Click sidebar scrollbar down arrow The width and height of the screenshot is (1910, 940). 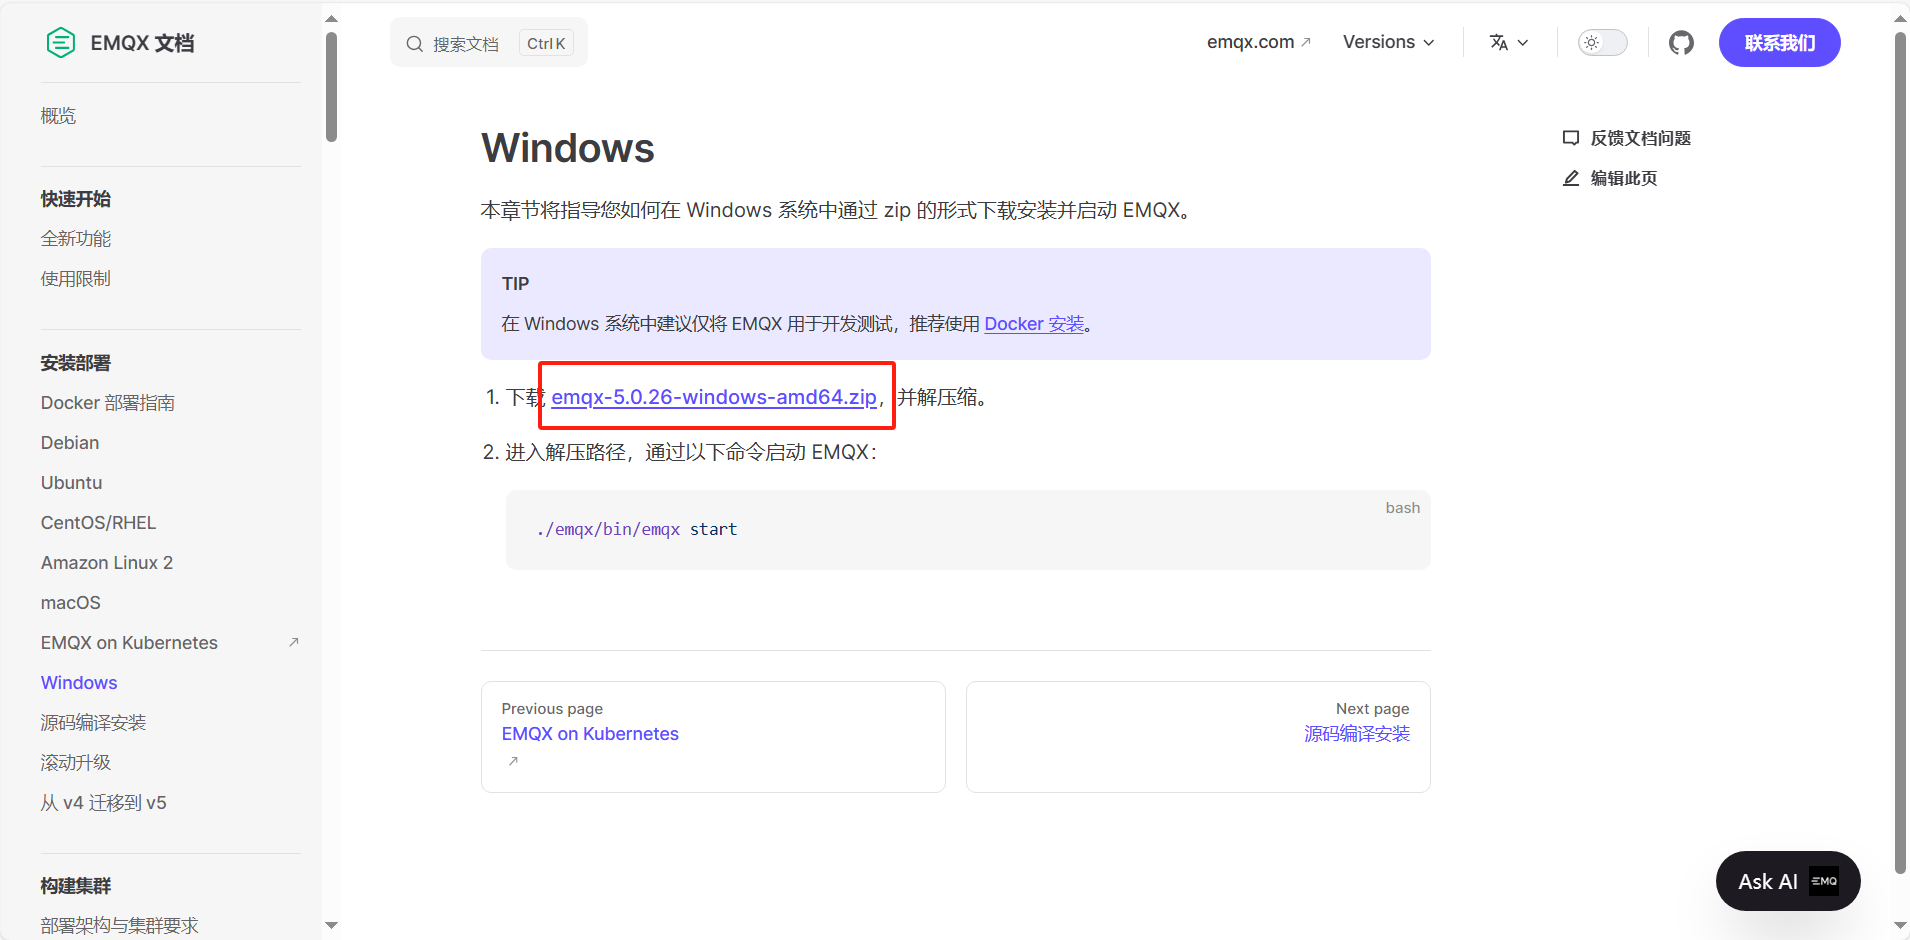(332, 926)
